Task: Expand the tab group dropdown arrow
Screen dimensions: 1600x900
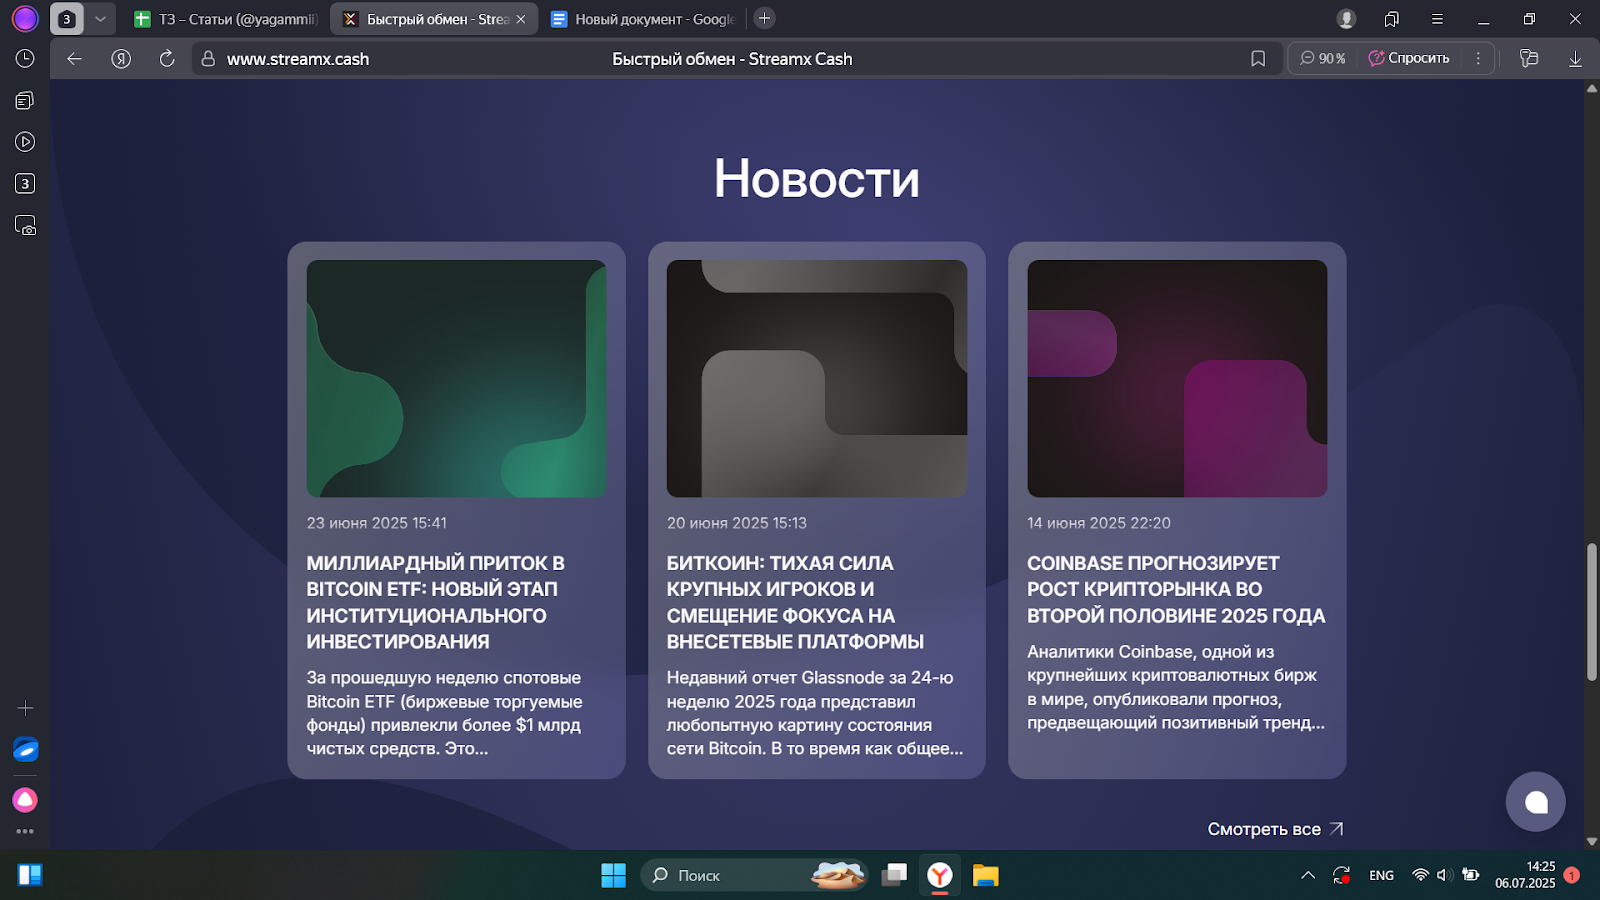Action: [x=100, y=19]
